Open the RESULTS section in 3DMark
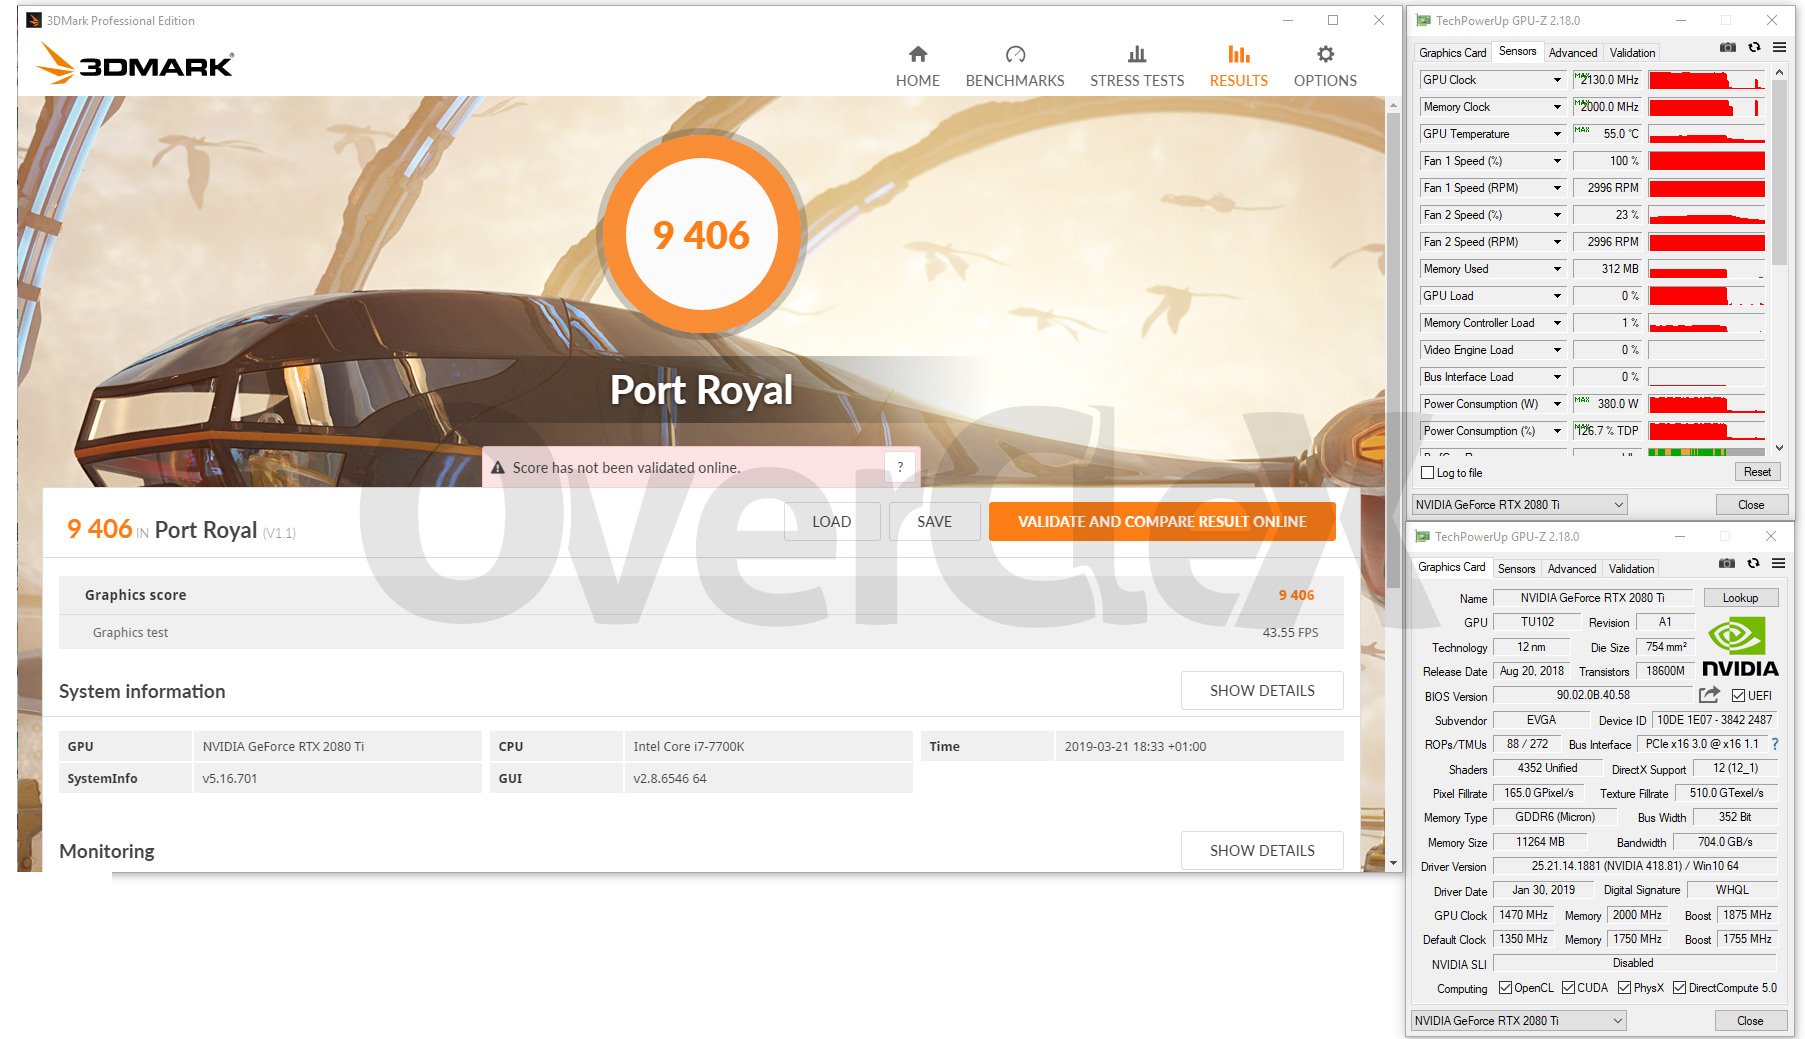This screenshot has width=1805, height=1039. pos(1238,67)
